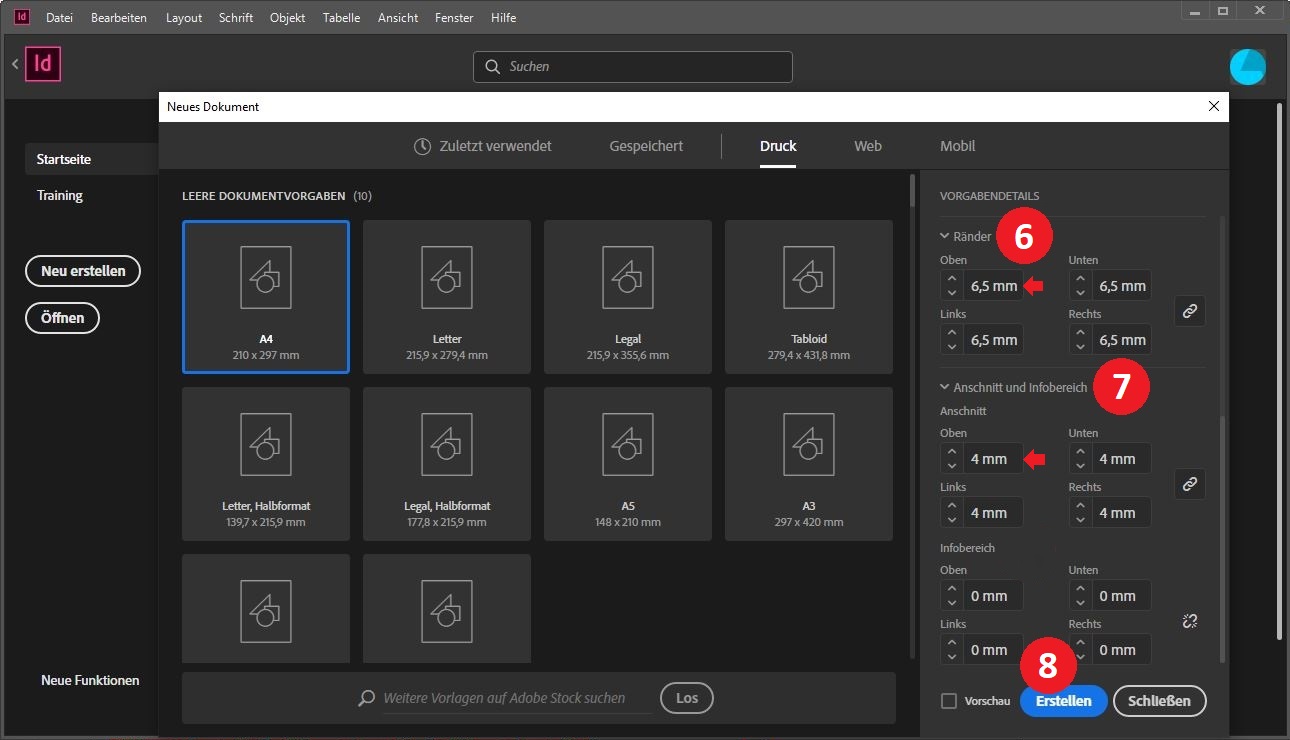
Task: Click the Anschnitt Oben input field
Action: click(x=992, y=459)
